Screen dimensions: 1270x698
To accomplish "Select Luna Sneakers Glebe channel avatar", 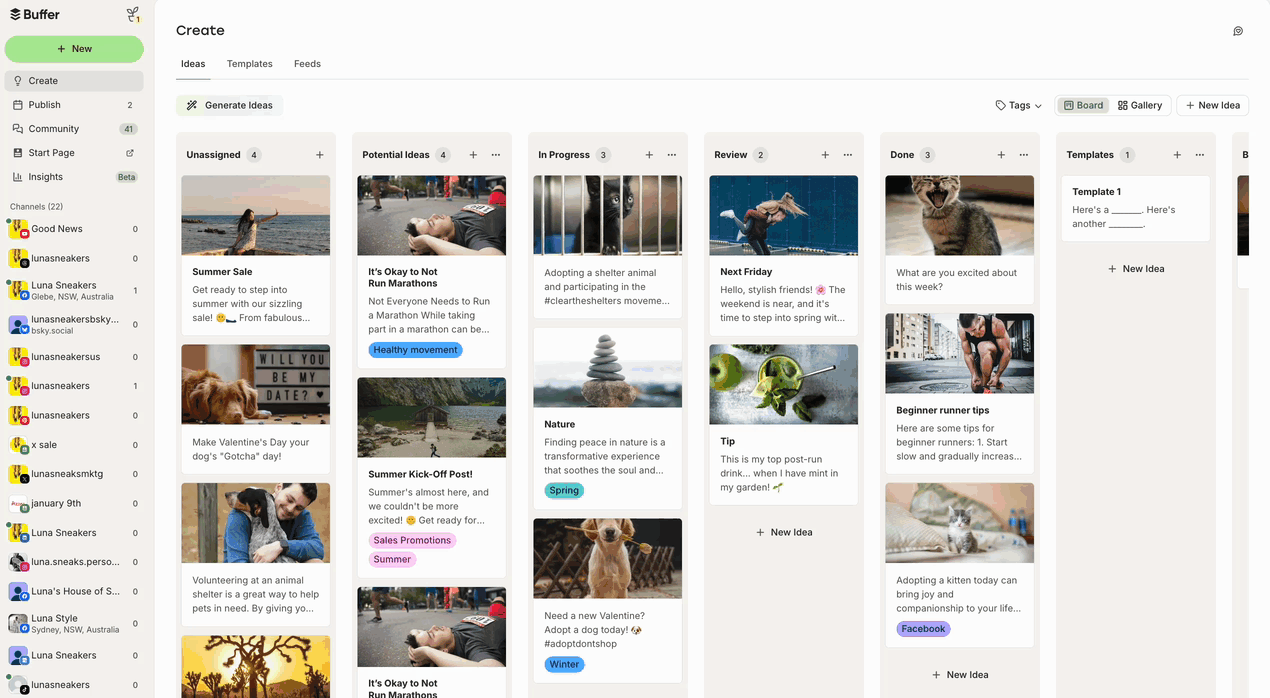I will point(18,291).
